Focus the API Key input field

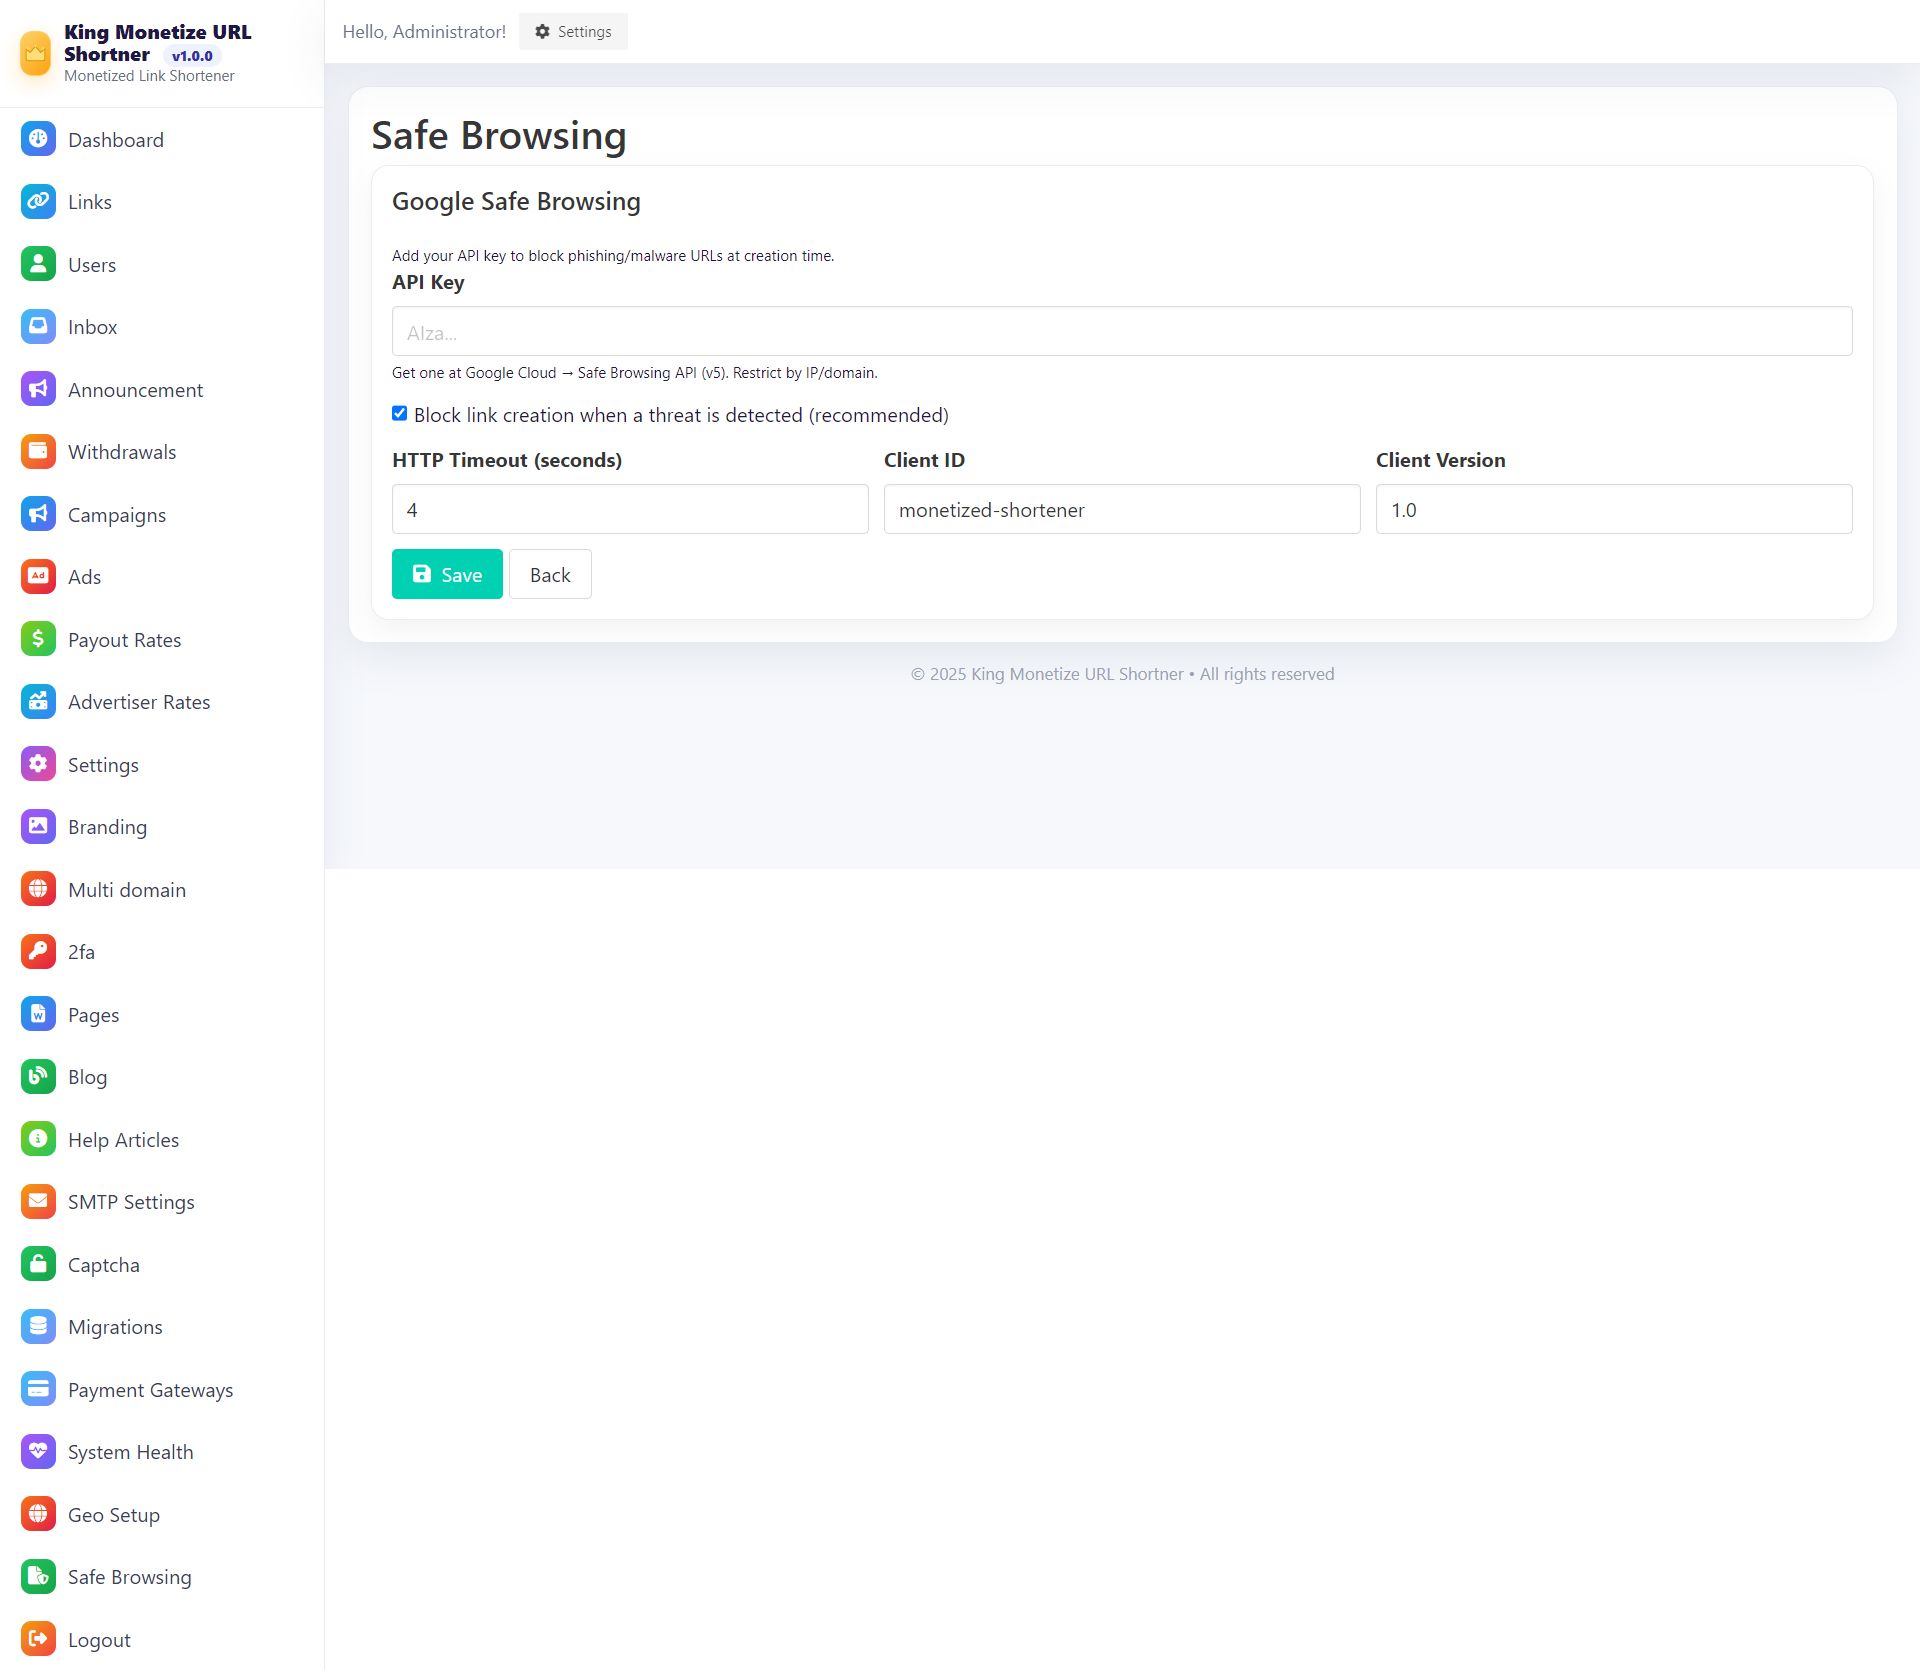(1121, 332)
